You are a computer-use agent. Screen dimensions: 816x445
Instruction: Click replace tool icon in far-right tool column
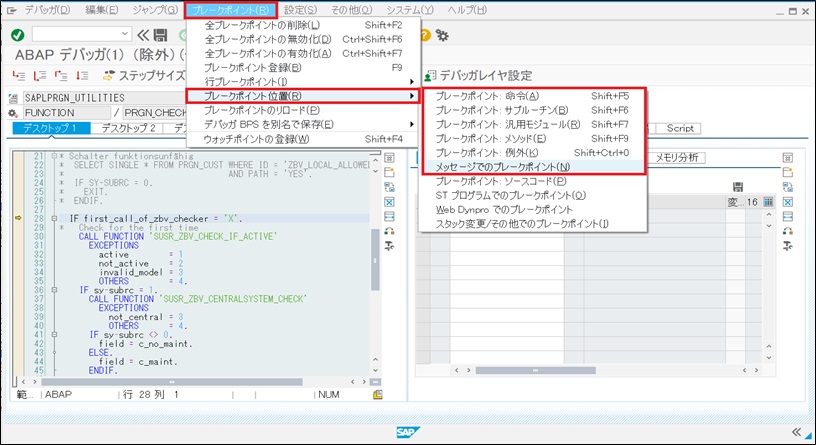(x=787, y=187)
